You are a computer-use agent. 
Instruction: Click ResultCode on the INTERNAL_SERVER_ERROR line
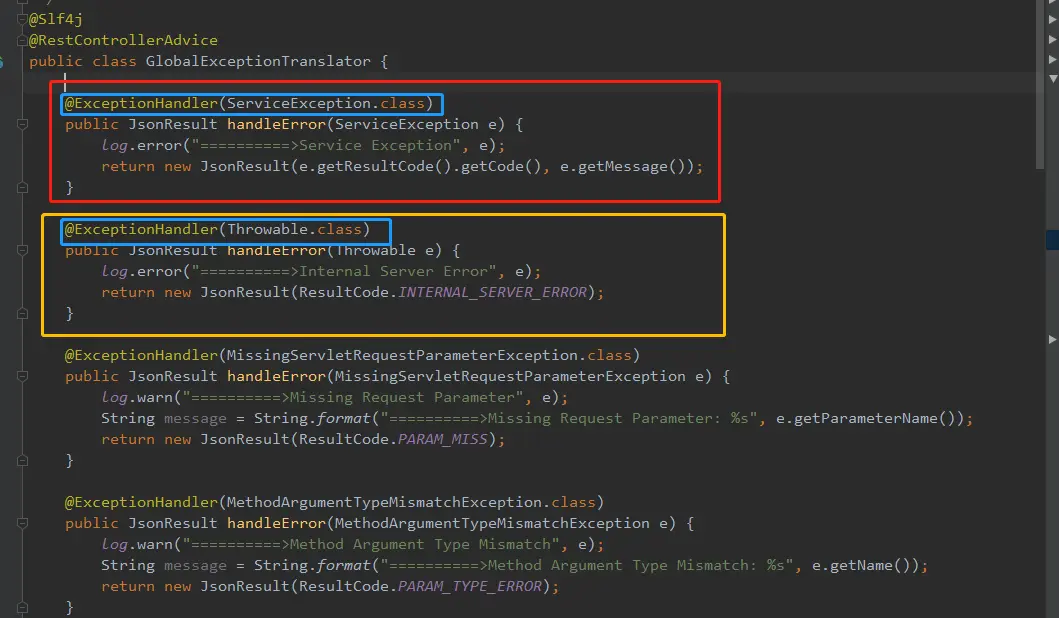click(x=344, y=292)
